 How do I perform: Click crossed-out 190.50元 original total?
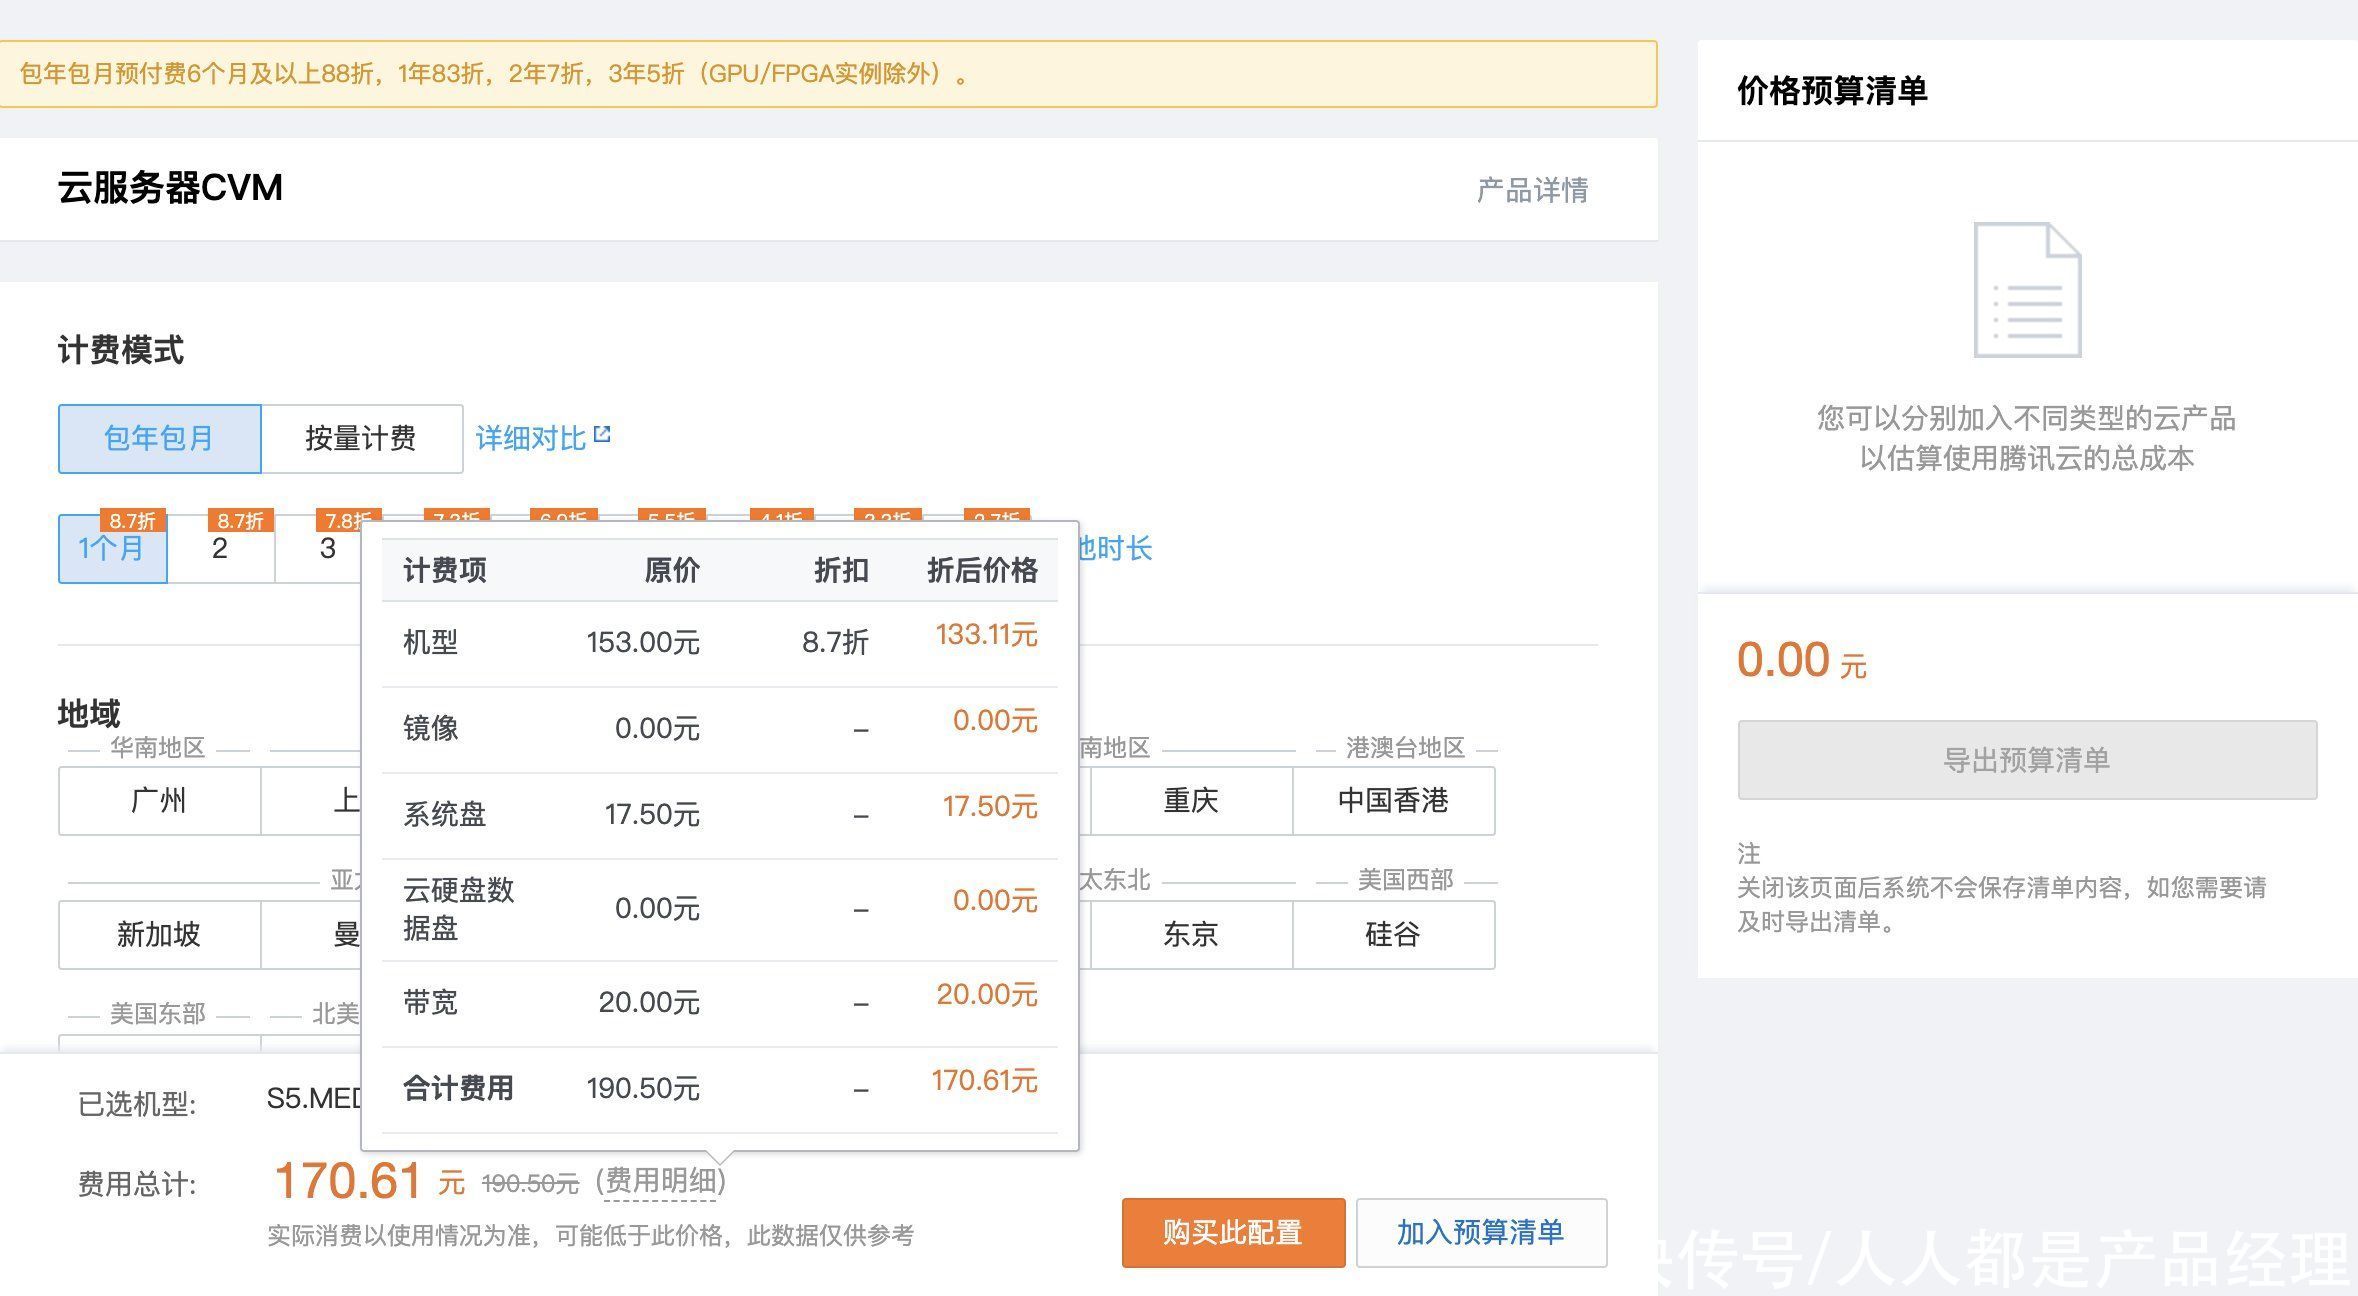click(x=530, y=1184)
